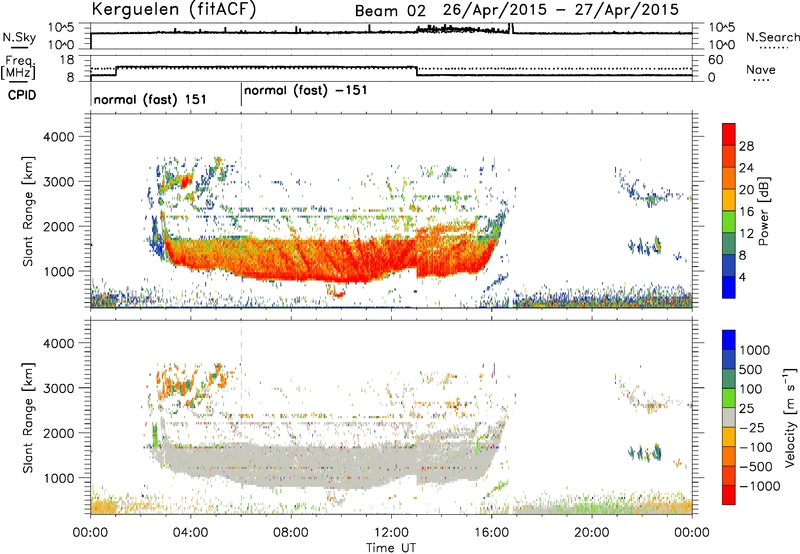Click the '-1000' tick on Velocity colorbar
Image resolution: width=800 pixels, height=554 pixels.
coord(760,486)
